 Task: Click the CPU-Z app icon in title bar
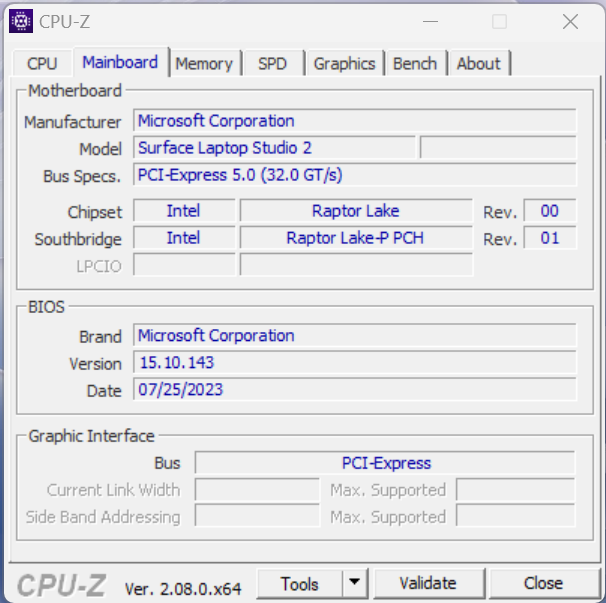click(21, 21)
